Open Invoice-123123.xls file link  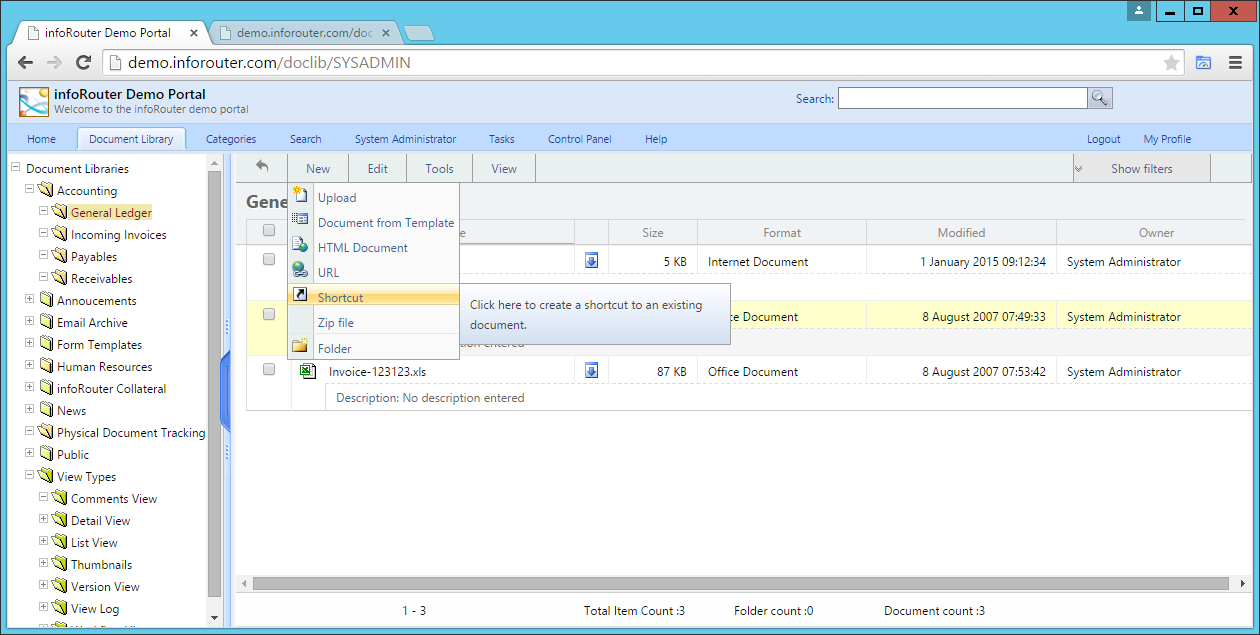[378, 372]
